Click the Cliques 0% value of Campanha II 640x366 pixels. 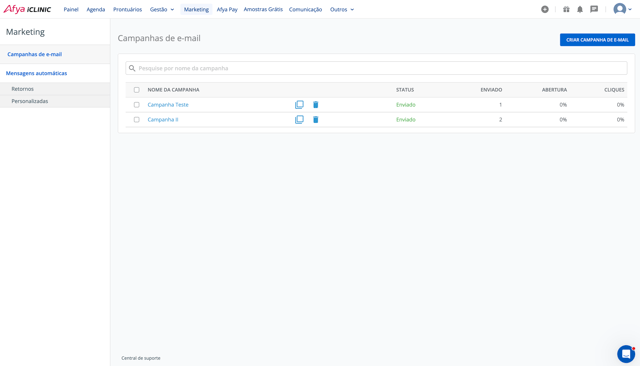620,120
